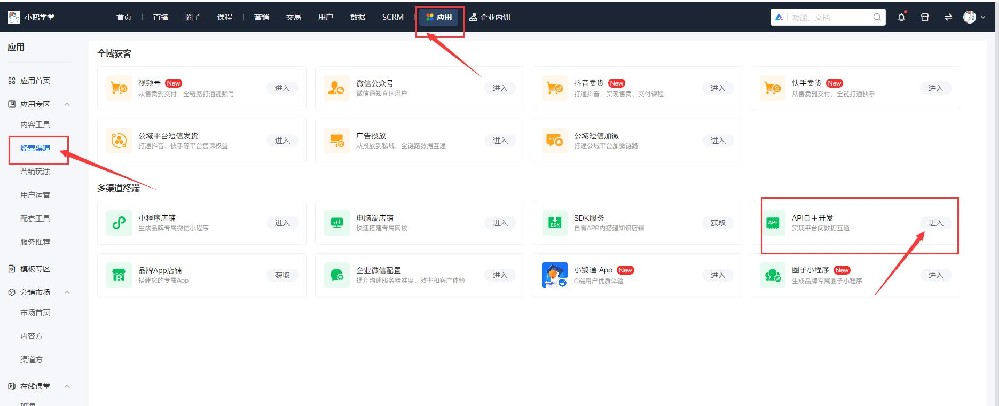This screenshot has width=999, height=406.
Task: Open 渠道方 in the sidebar
Action: tap(31, 359)
